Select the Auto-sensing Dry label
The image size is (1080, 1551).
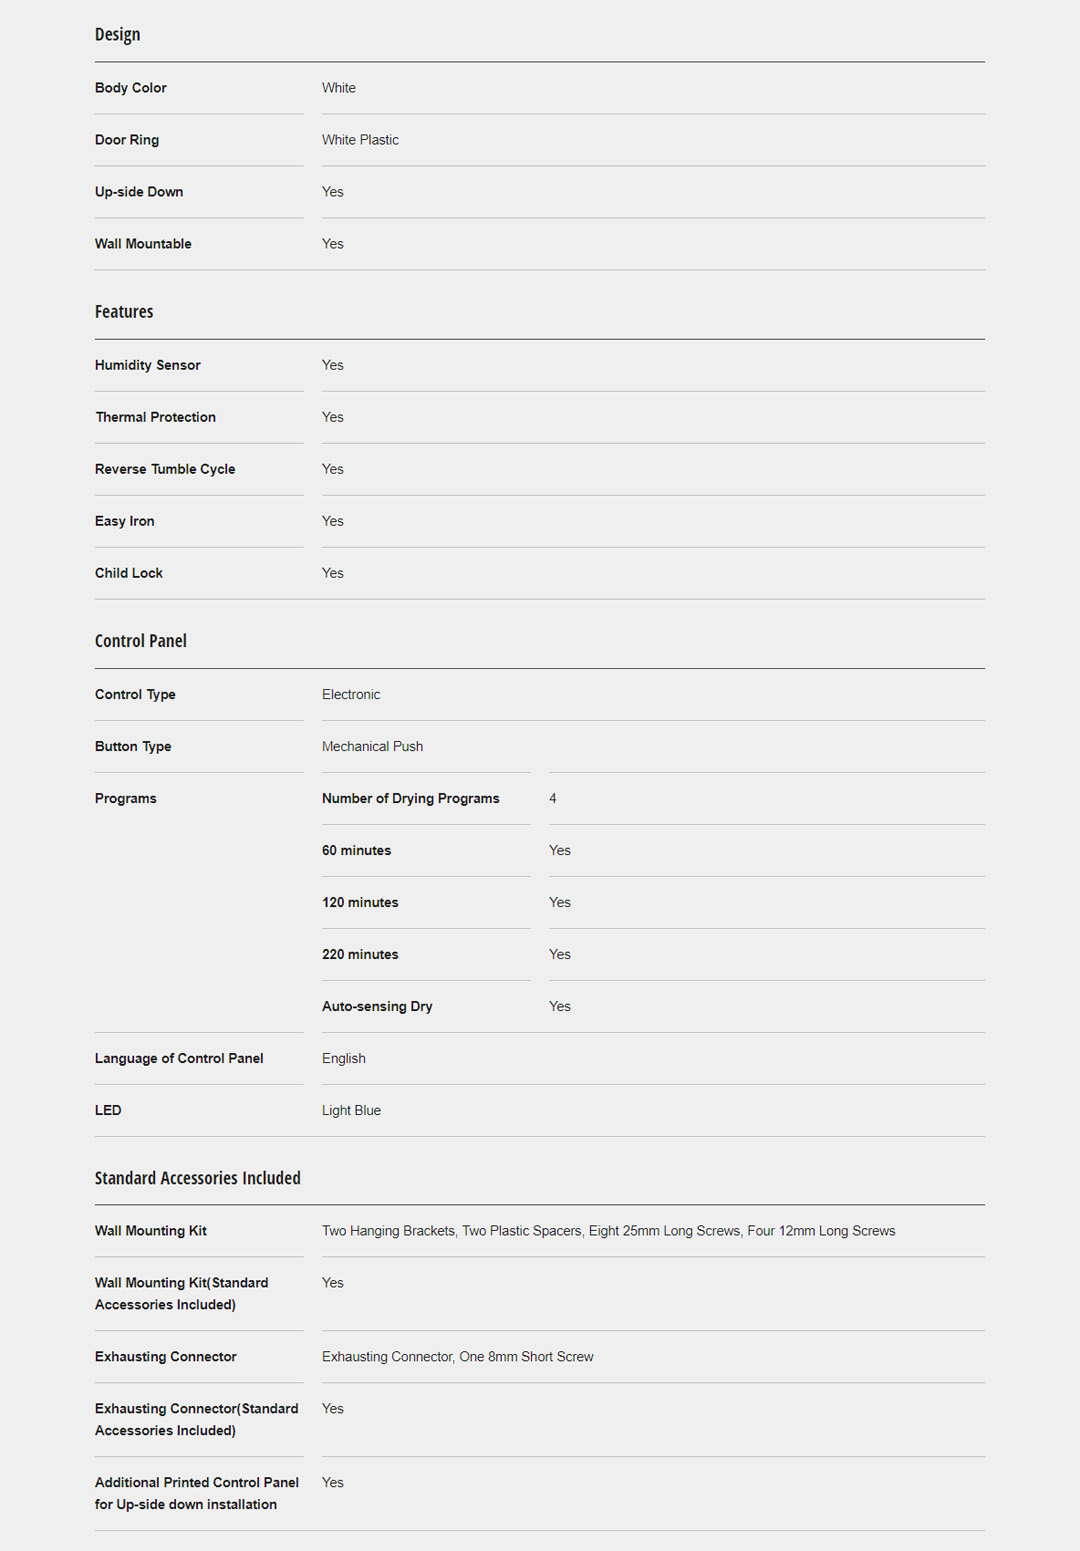(377, 1007)
